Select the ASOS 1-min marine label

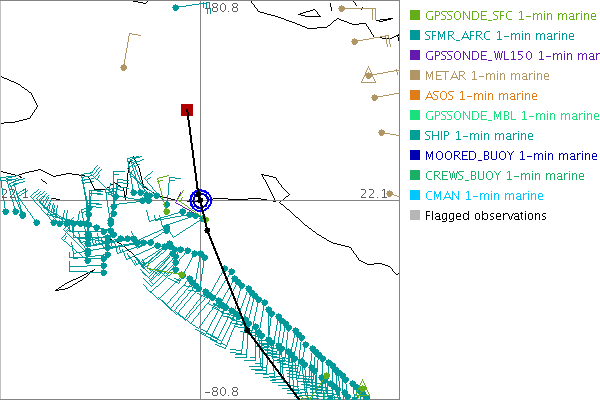click(481, 96)
